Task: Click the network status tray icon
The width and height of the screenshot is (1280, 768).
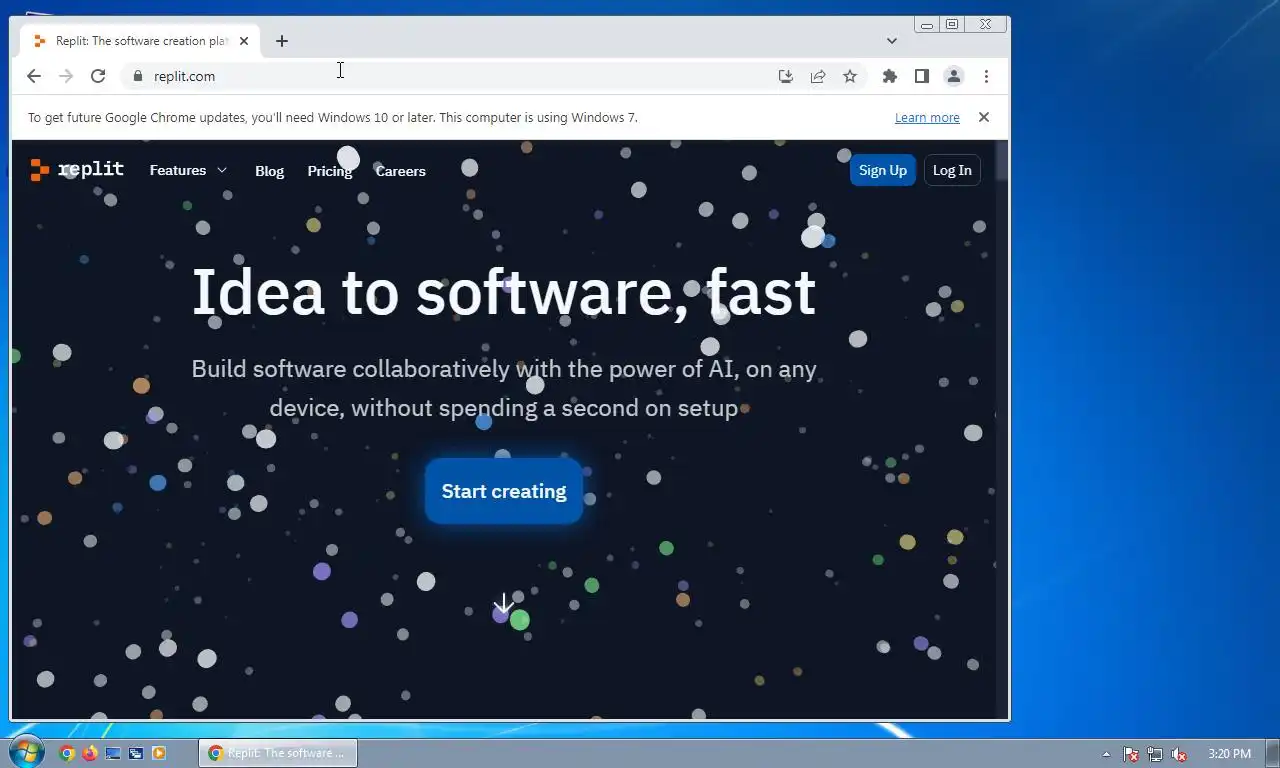Action: coord(1155,754)
